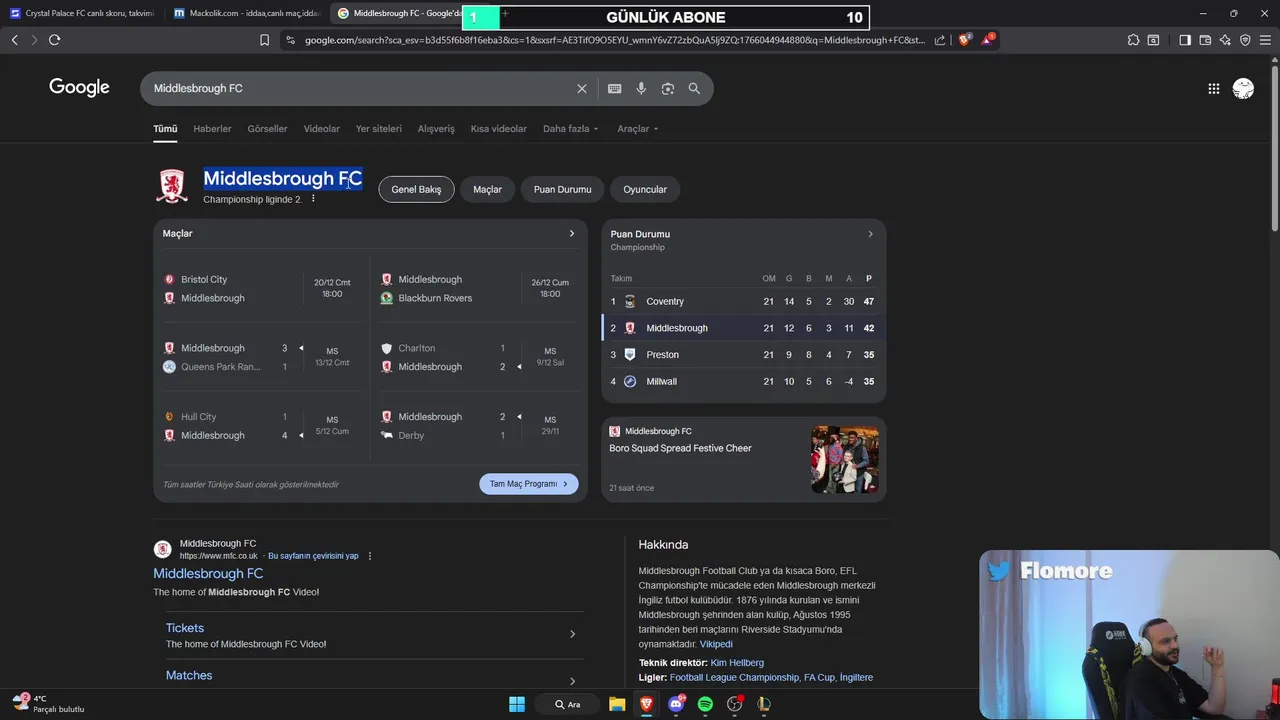Open the share page icon in the address bar
This screenshot has height=720, width=1280.
(x=940, y=40)
